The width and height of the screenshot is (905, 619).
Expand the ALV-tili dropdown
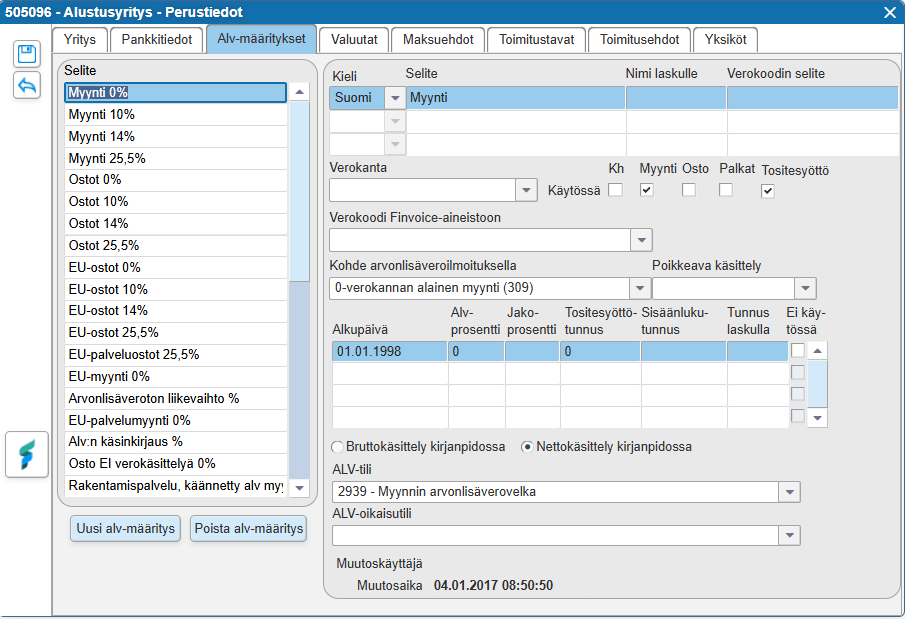789,492
